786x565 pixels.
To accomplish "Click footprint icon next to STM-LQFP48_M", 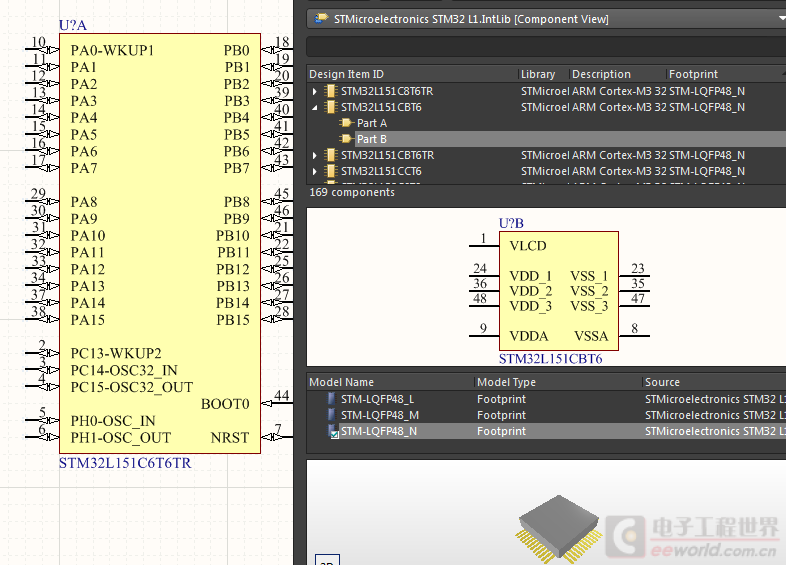I will pyautogui.click(x=331, y=415).
